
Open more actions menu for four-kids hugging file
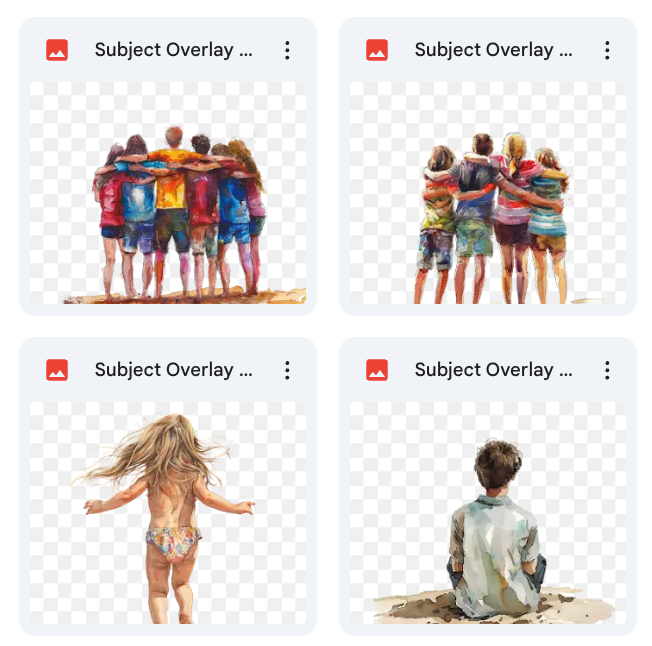point(607,50)
